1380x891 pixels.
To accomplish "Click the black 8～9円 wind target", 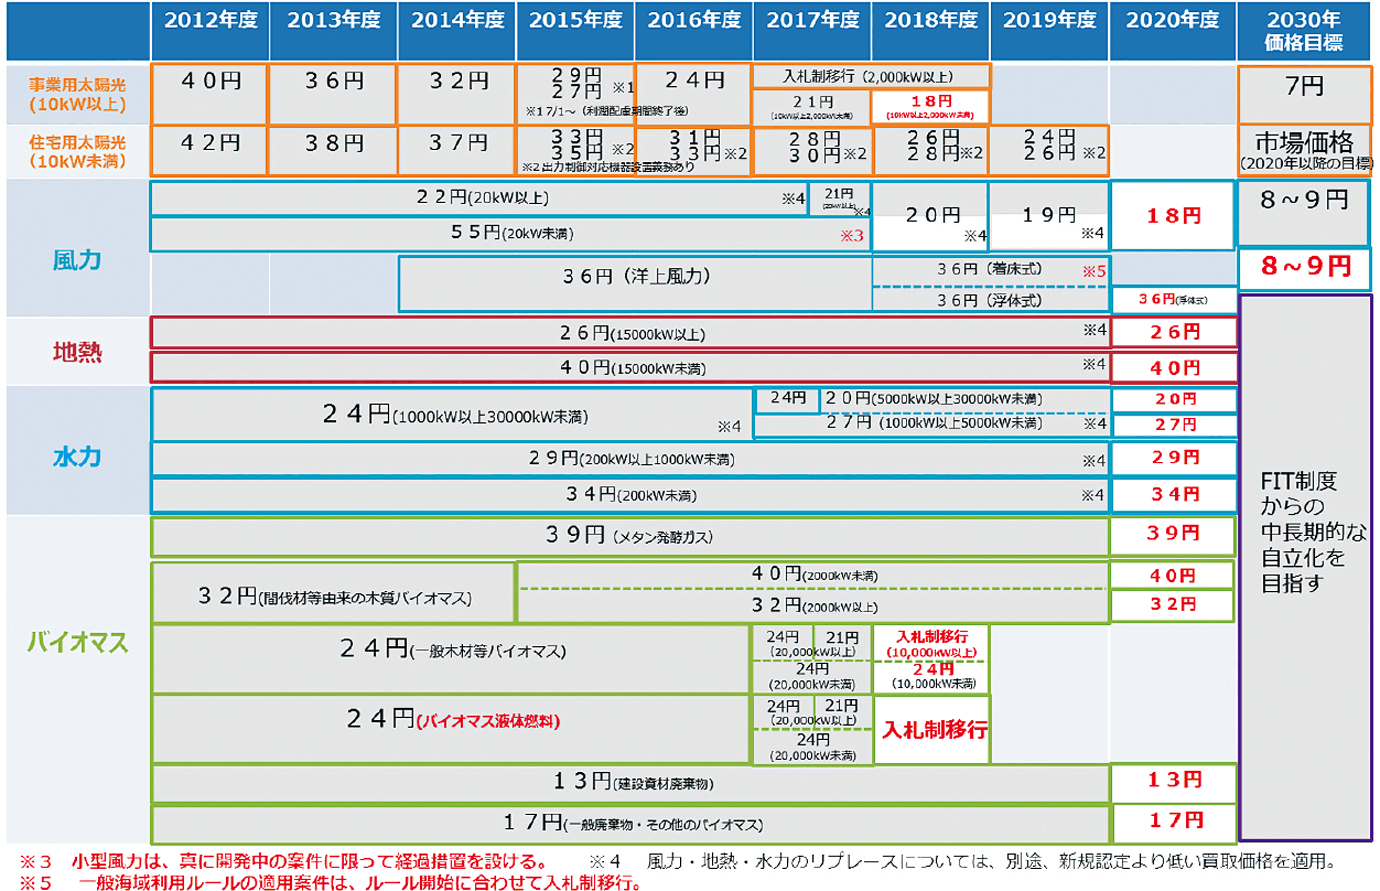I will [1304, 214].
